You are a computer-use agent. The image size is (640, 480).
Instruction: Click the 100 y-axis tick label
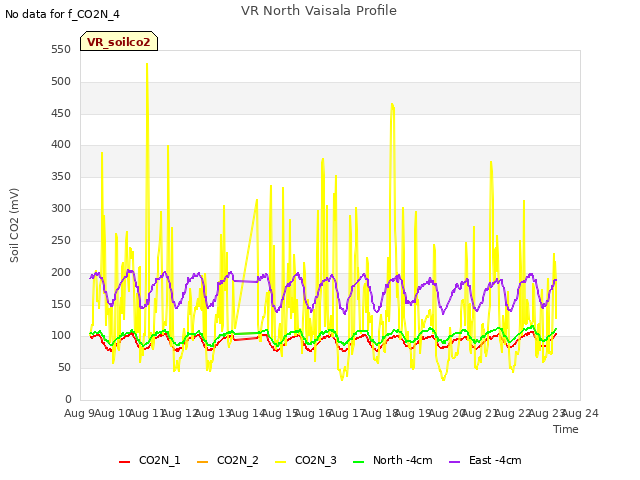click(x=61, y=336)
